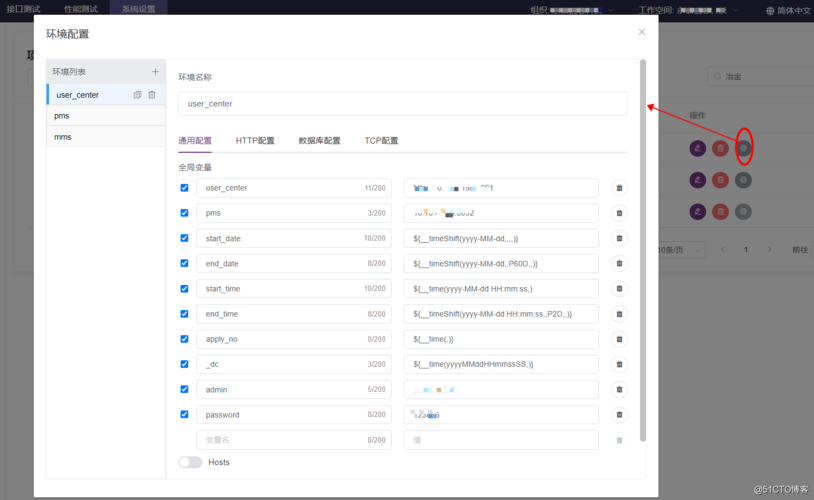Screen dimensions: 814x500
Task: Select the pms environment in list
Action: pyautogui.click(x=106, y=116)
